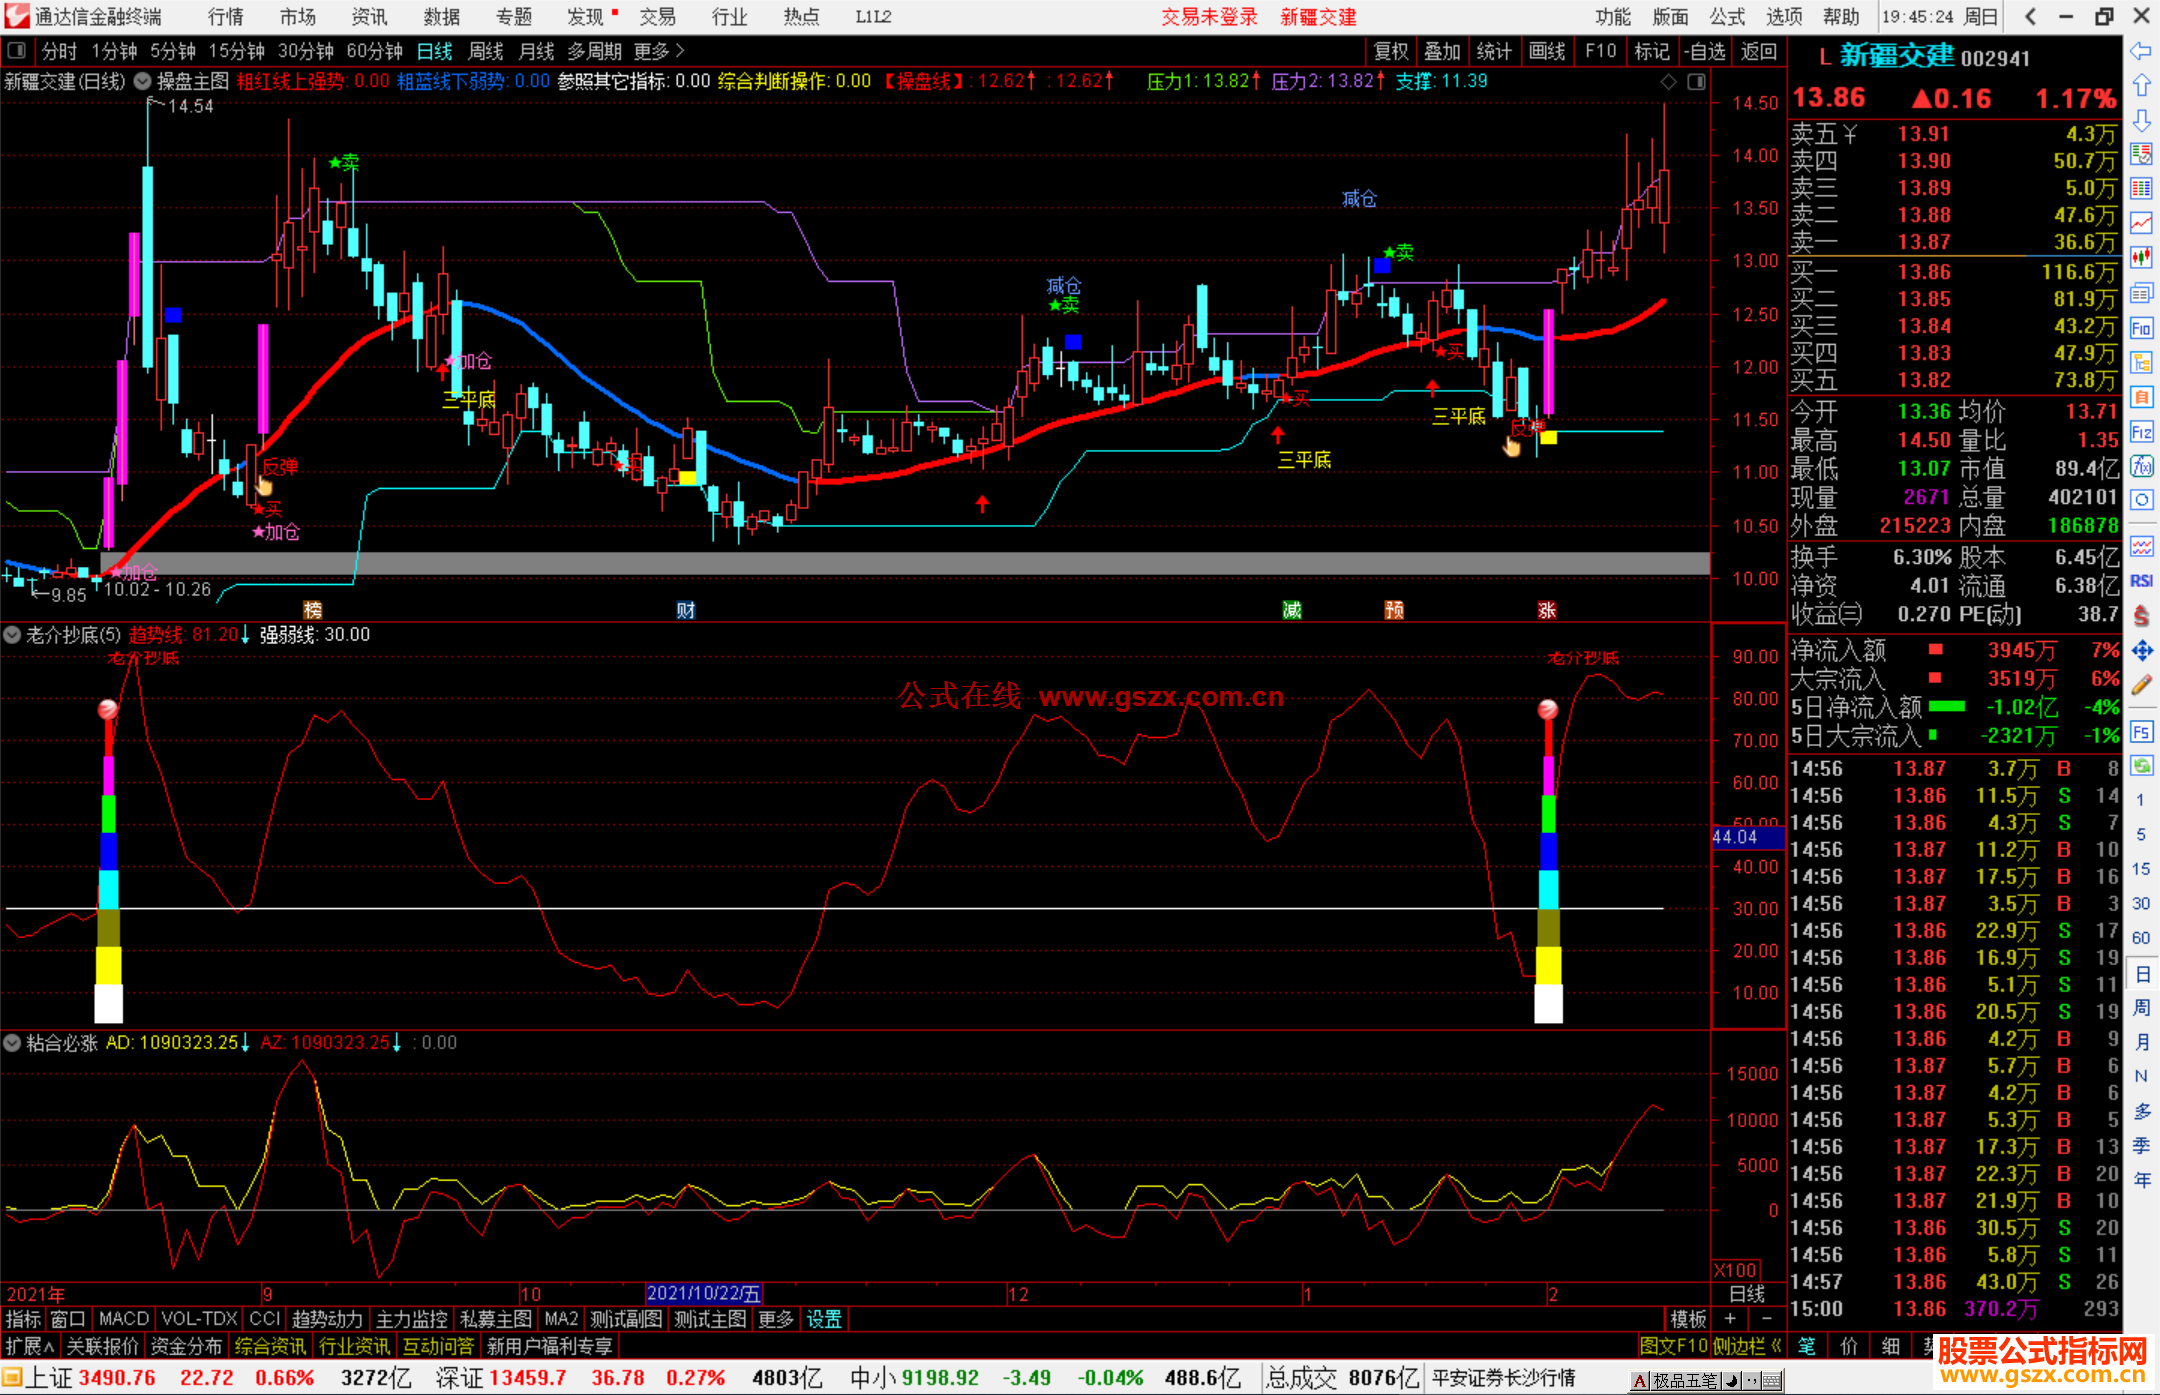Click the circle icon in right sidebar
Image resolution: width=2160 pixels, height=1395 pixels.
pyautogui.click(x=2141, y=499)
